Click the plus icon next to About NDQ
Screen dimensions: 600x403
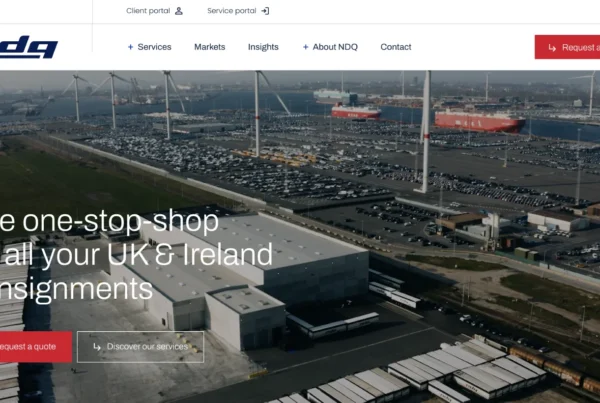click(305, 47)
